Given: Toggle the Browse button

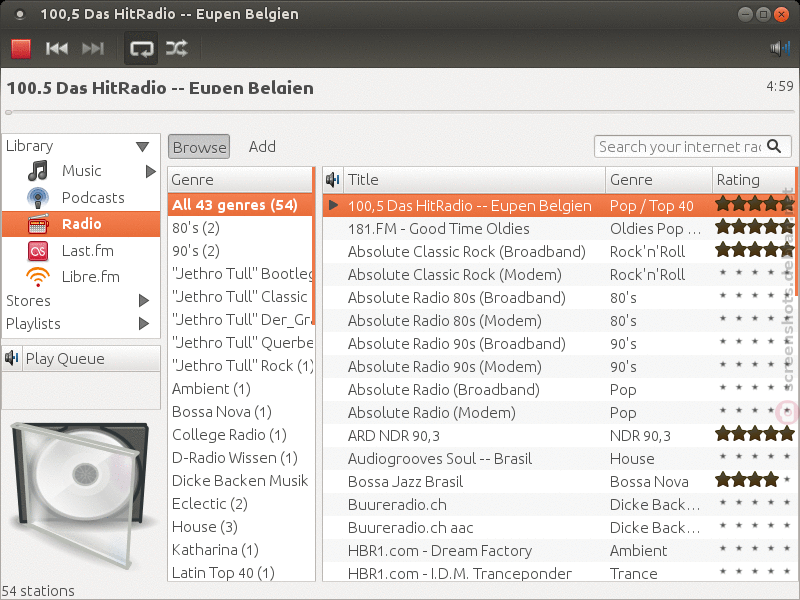Looking at the screenshot, I should 199,147.
